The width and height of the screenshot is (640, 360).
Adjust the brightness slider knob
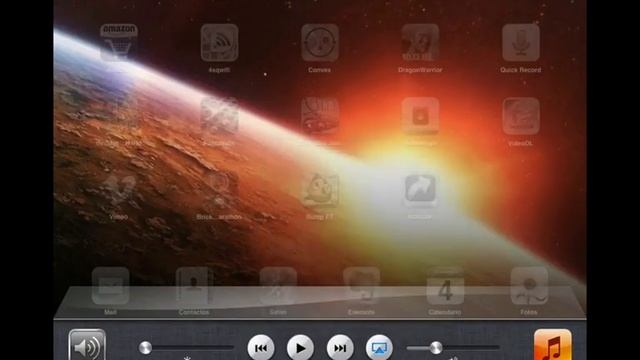(x=145, y=348)
